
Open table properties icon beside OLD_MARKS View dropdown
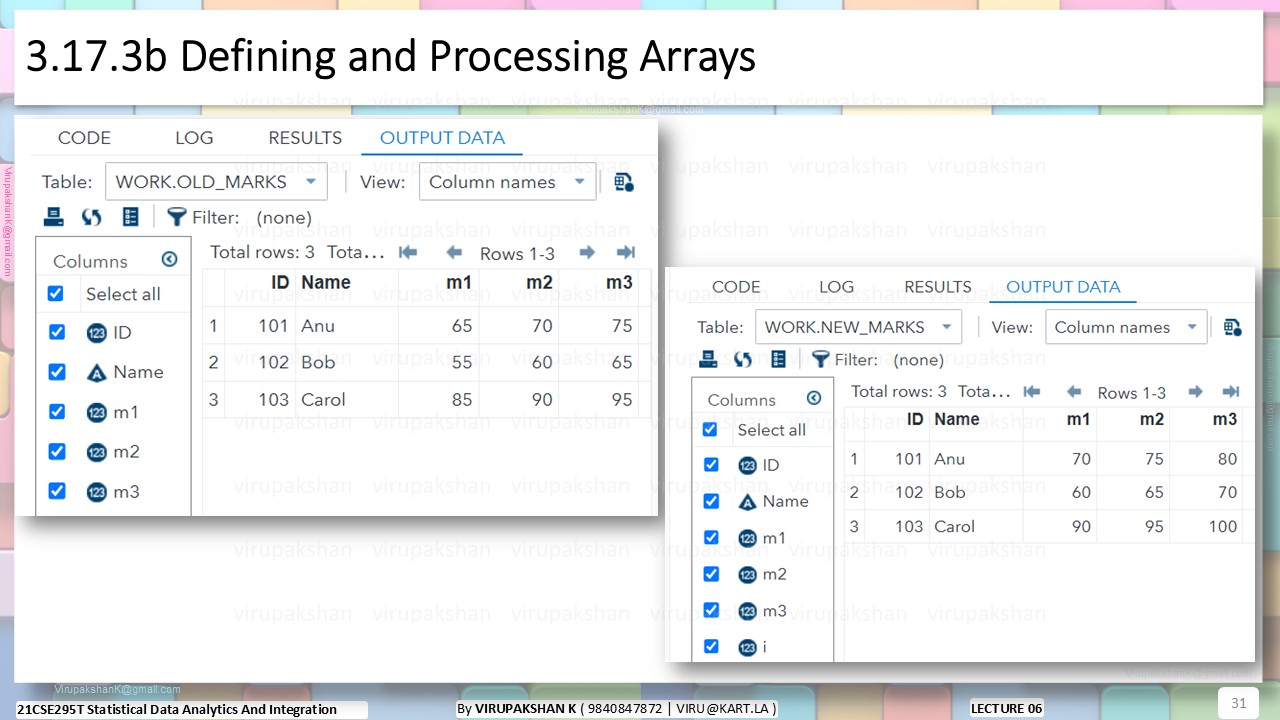[x=624, y=182]
